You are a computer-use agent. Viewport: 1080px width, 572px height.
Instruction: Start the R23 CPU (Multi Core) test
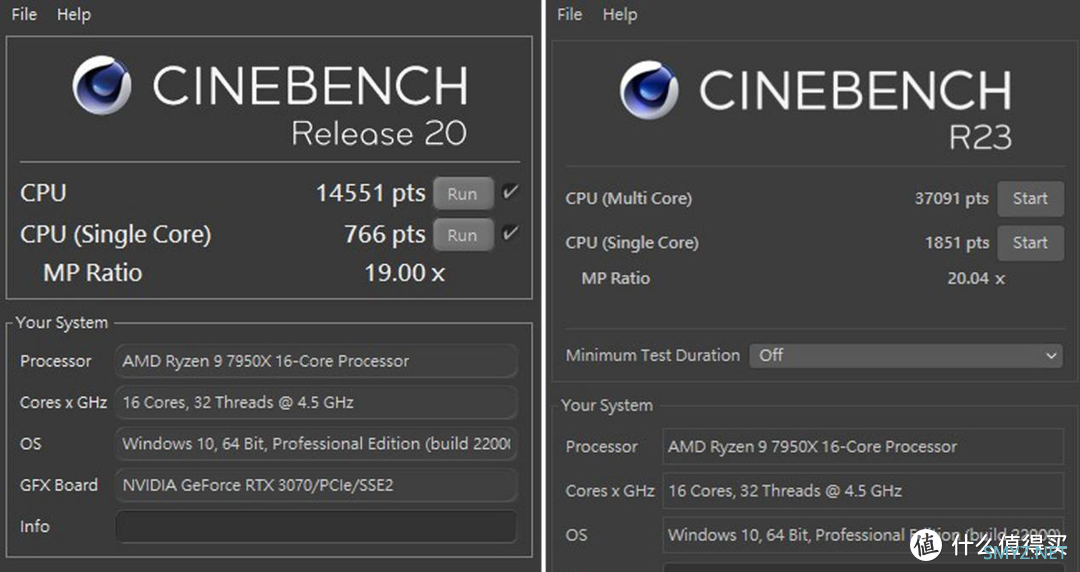1030,198
